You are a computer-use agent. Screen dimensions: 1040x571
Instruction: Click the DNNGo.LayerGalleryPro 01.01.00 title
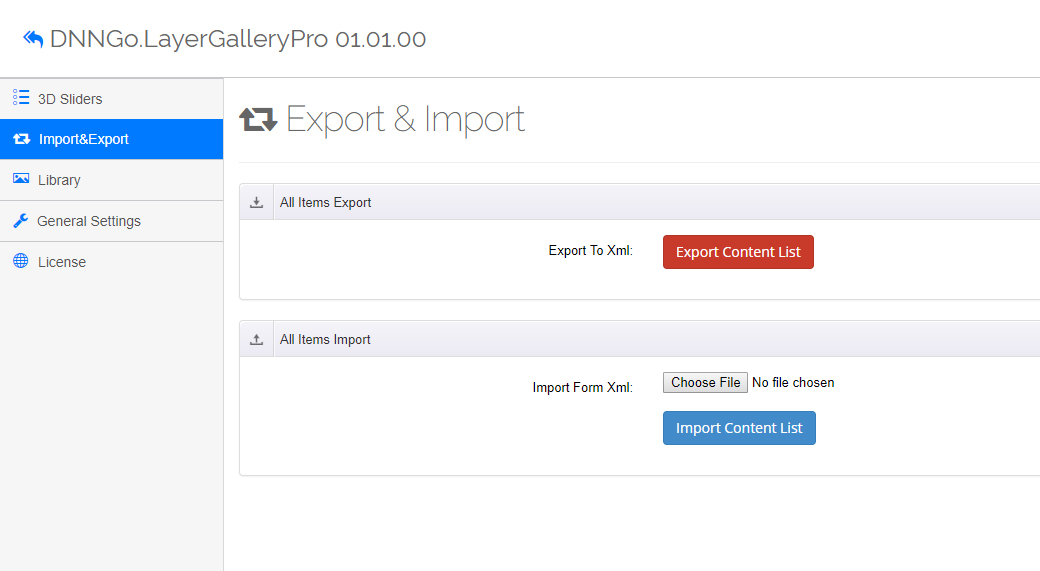(238, 39)
